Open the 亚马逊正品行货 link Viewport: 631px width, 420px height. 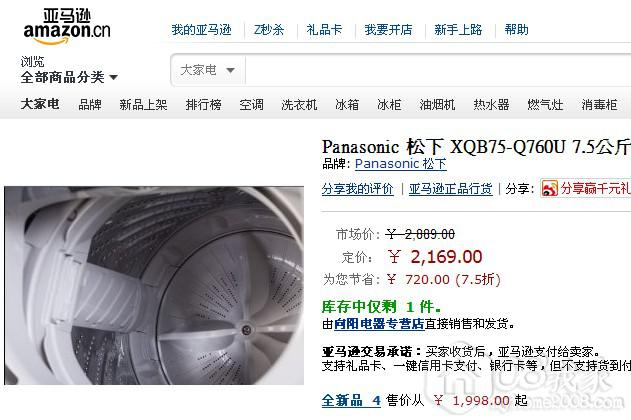(x=450, y=189)
